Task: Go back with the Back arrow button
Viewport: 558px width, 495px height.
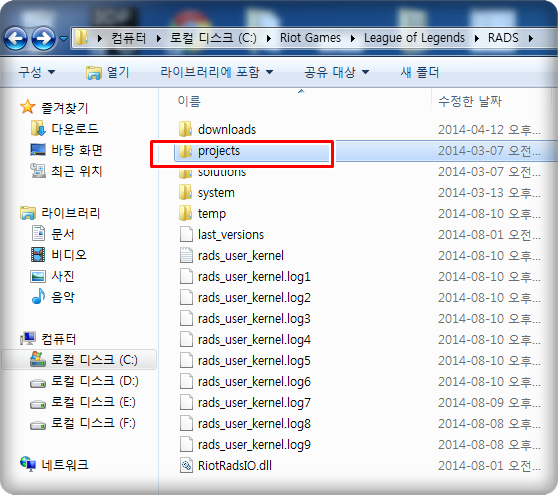Action: click(x=15, y=38)
